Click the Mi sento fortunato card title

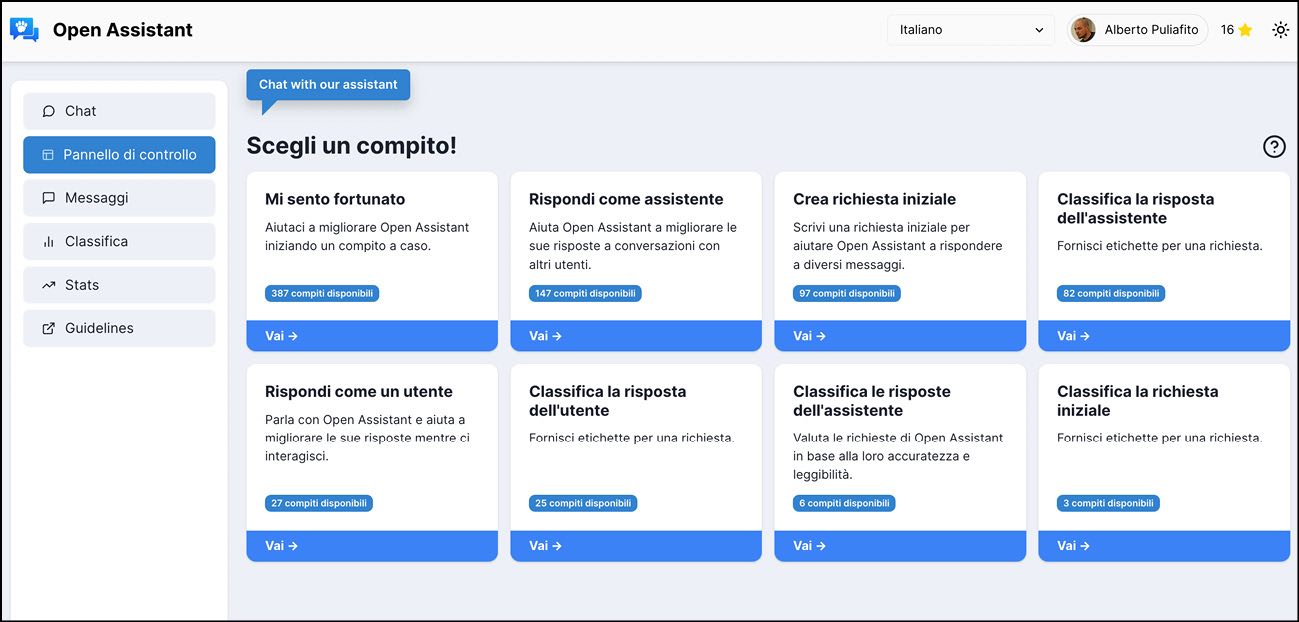pyautogui.click(x=335, y=199)
